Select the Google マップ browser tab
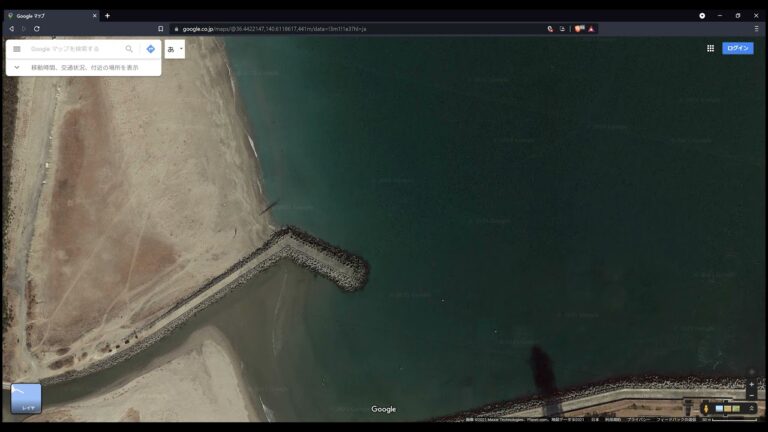This screenshot has height=432, width=768. coord(50,16)
